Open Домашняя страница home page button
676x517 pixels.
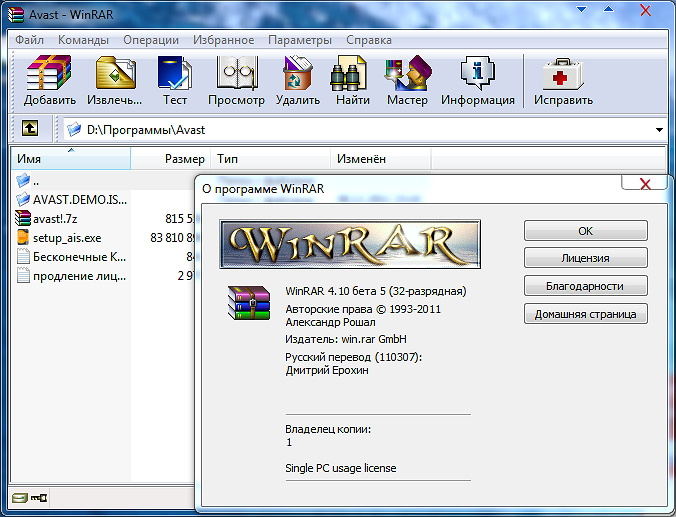point(585,314)
